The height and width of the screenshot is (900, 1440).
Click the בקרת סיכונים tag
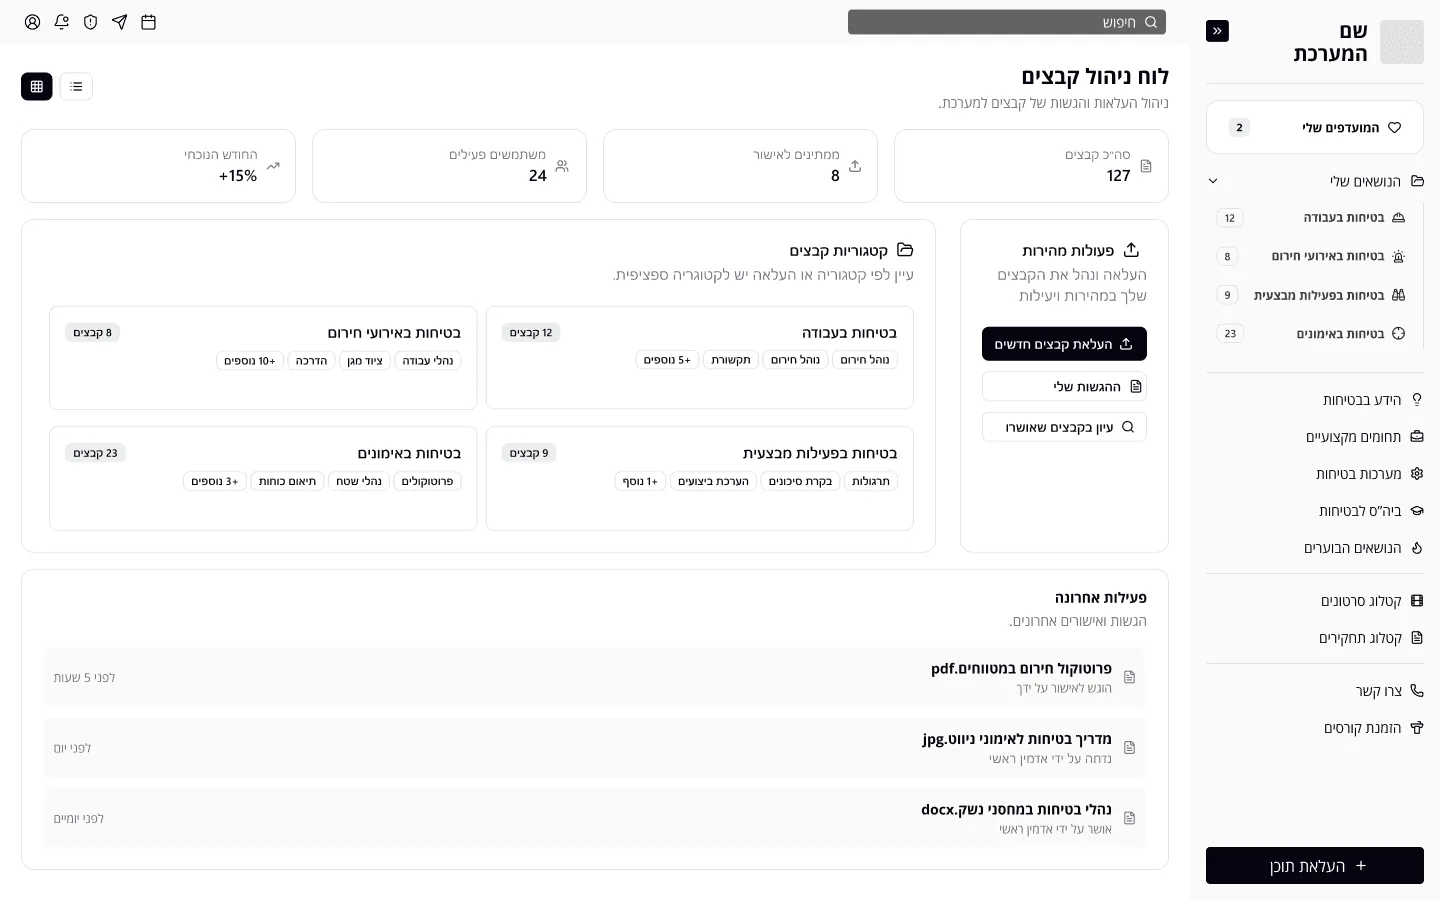point(801,481)
